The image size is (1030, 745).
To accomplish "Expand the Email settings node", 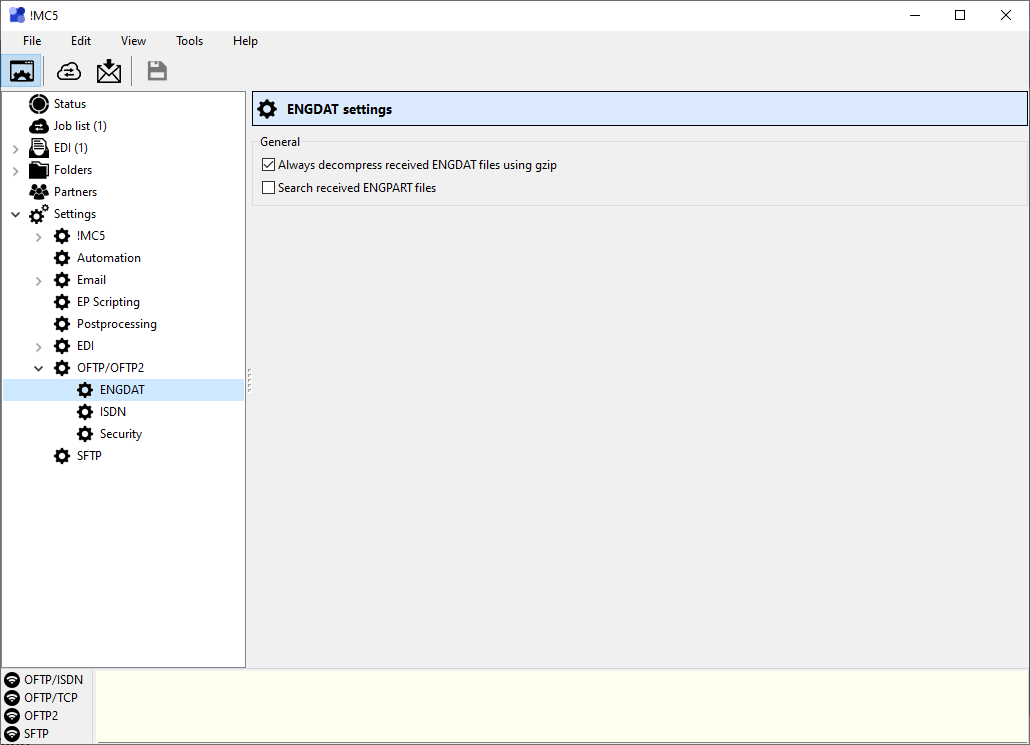I will (39, 281).
